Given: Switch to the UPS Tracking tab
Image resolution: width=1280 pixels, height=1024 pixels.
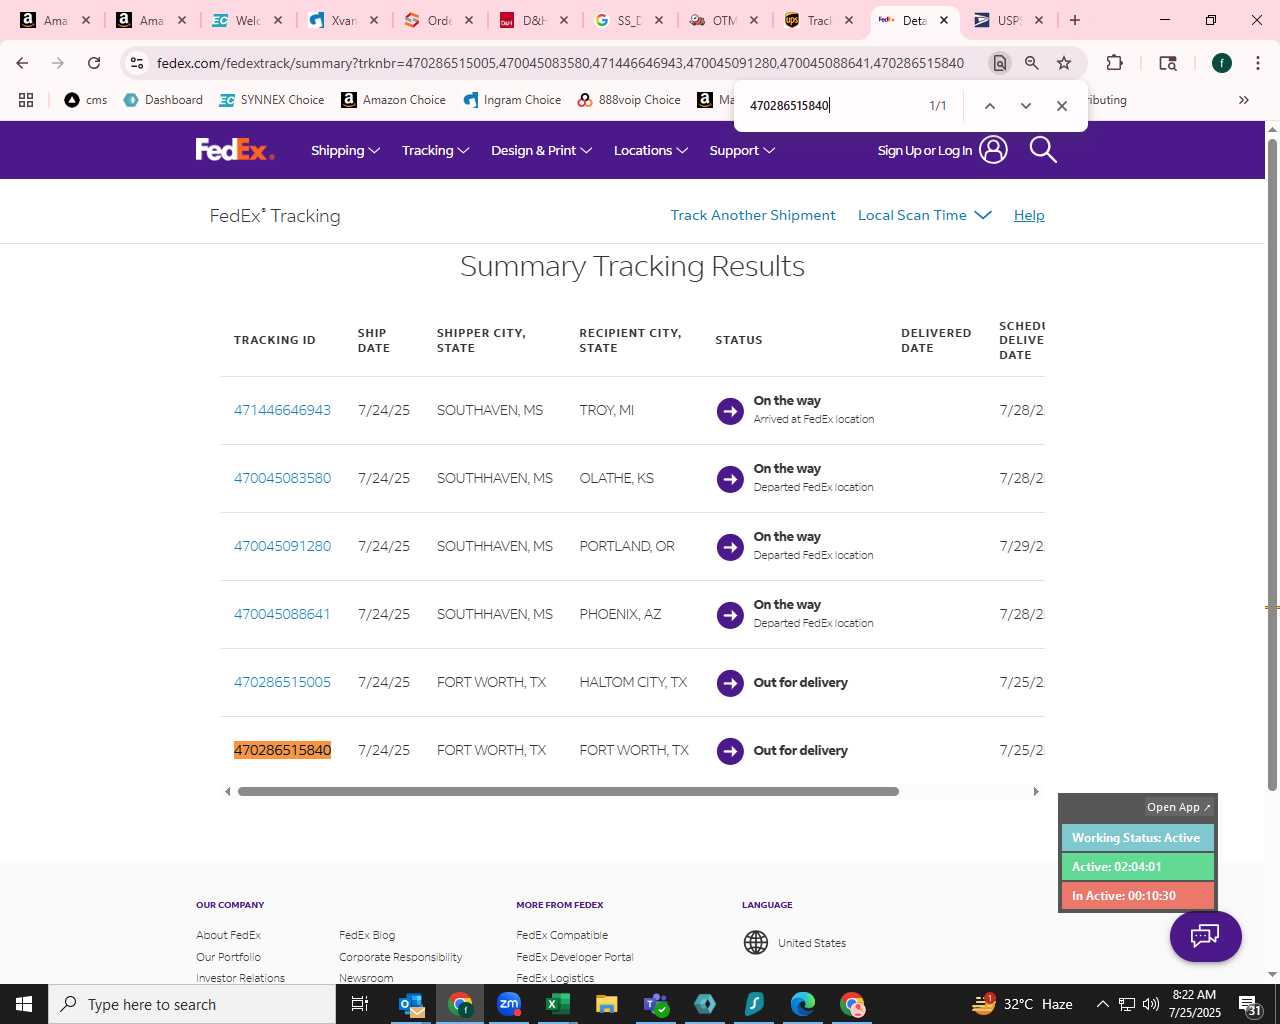Looking at the screenshot, I should point(820,20).
